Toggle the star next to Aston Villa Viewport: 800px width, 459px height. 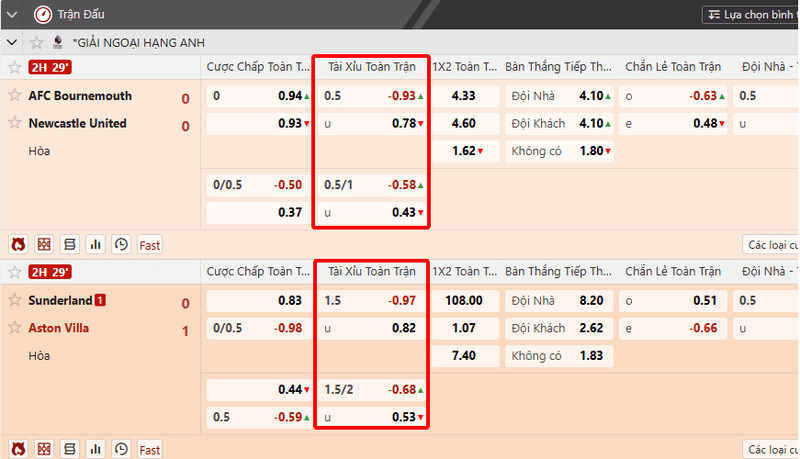(15, 328)
